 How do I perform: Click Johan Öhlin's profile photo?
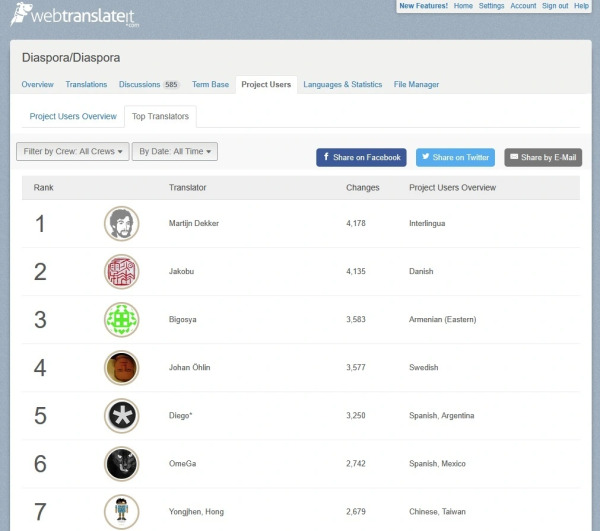[121, 367]
